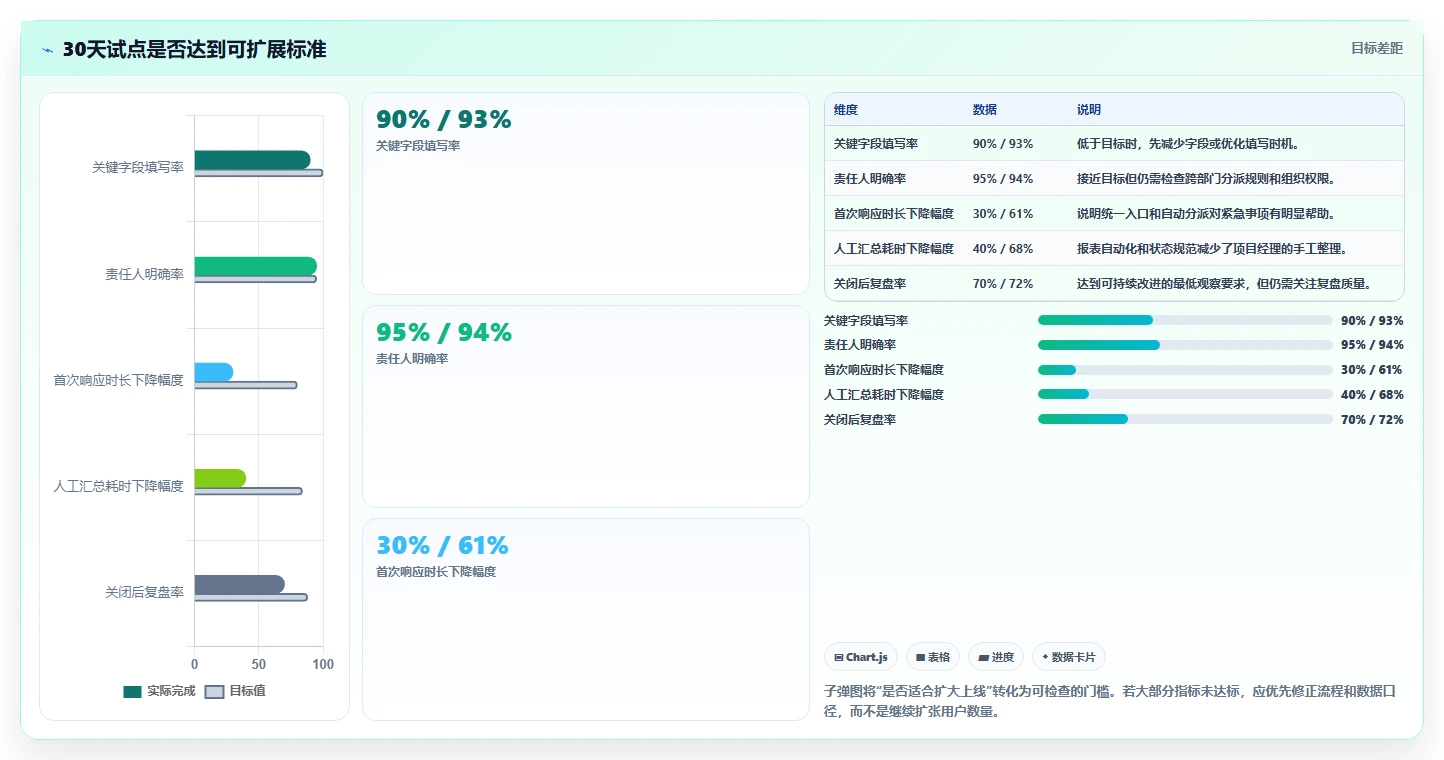Select the 表格 tag chip

pyautogui.click(x=933, y=657)
